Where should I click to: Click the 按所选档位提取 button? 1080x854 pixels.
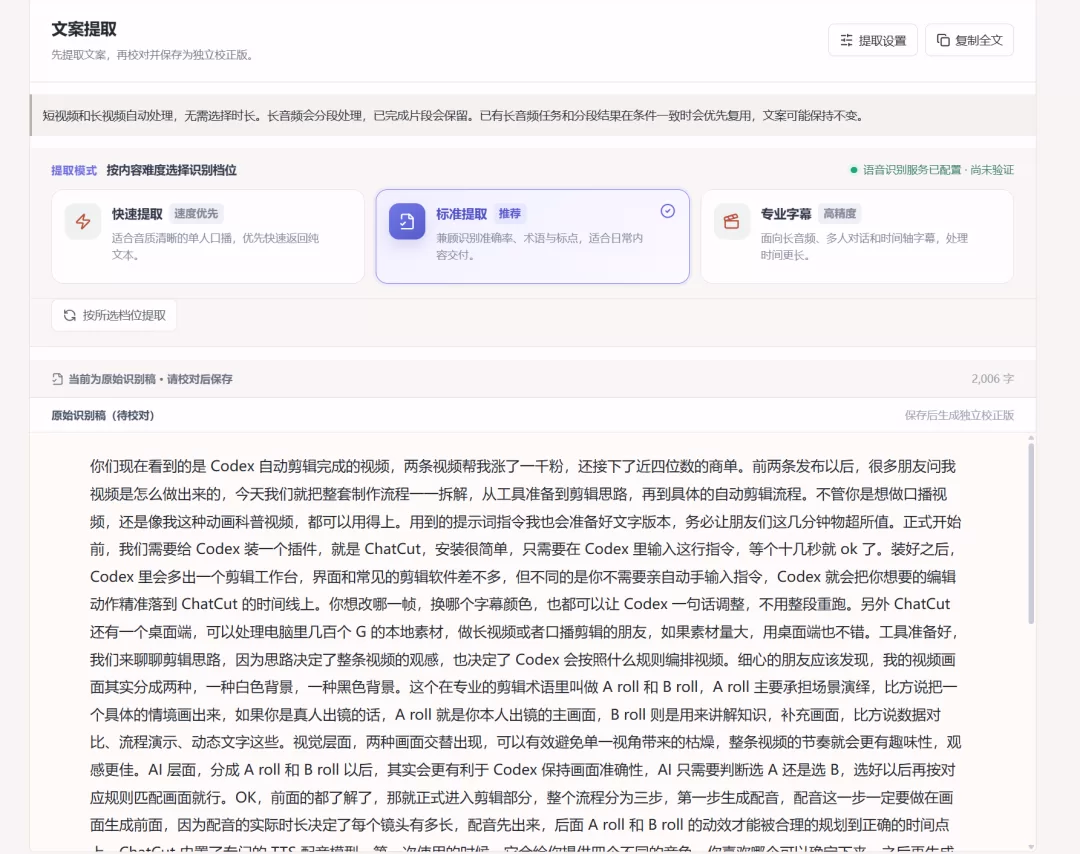pos(114,315)
